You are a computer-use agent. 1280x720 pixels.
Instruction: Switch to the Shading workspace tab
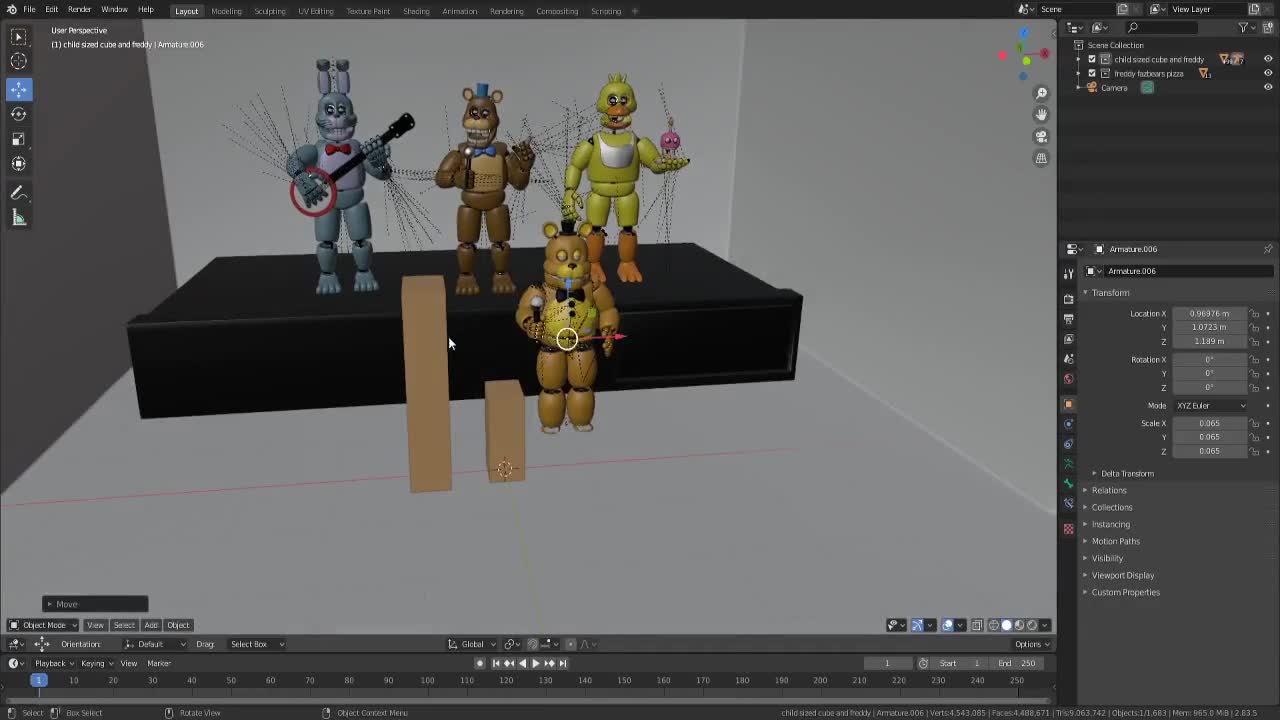[416, 11]
